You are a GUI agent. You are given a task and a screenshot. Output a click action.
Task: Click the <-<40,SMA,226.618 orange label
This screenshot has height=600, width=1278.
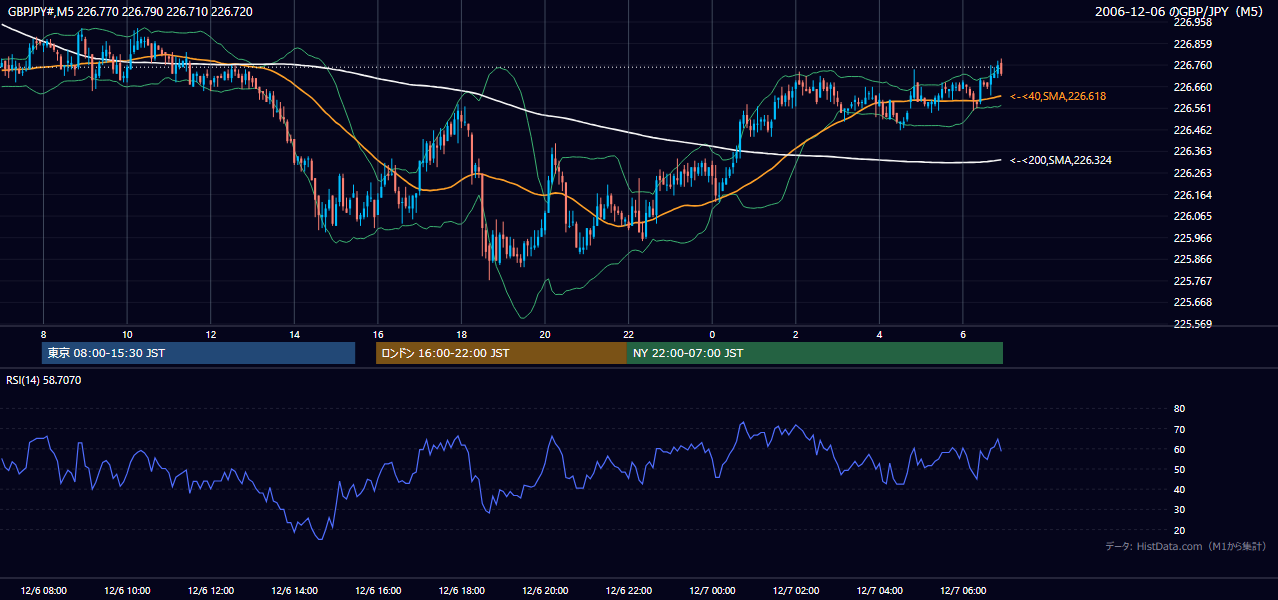pos(1057,96)
